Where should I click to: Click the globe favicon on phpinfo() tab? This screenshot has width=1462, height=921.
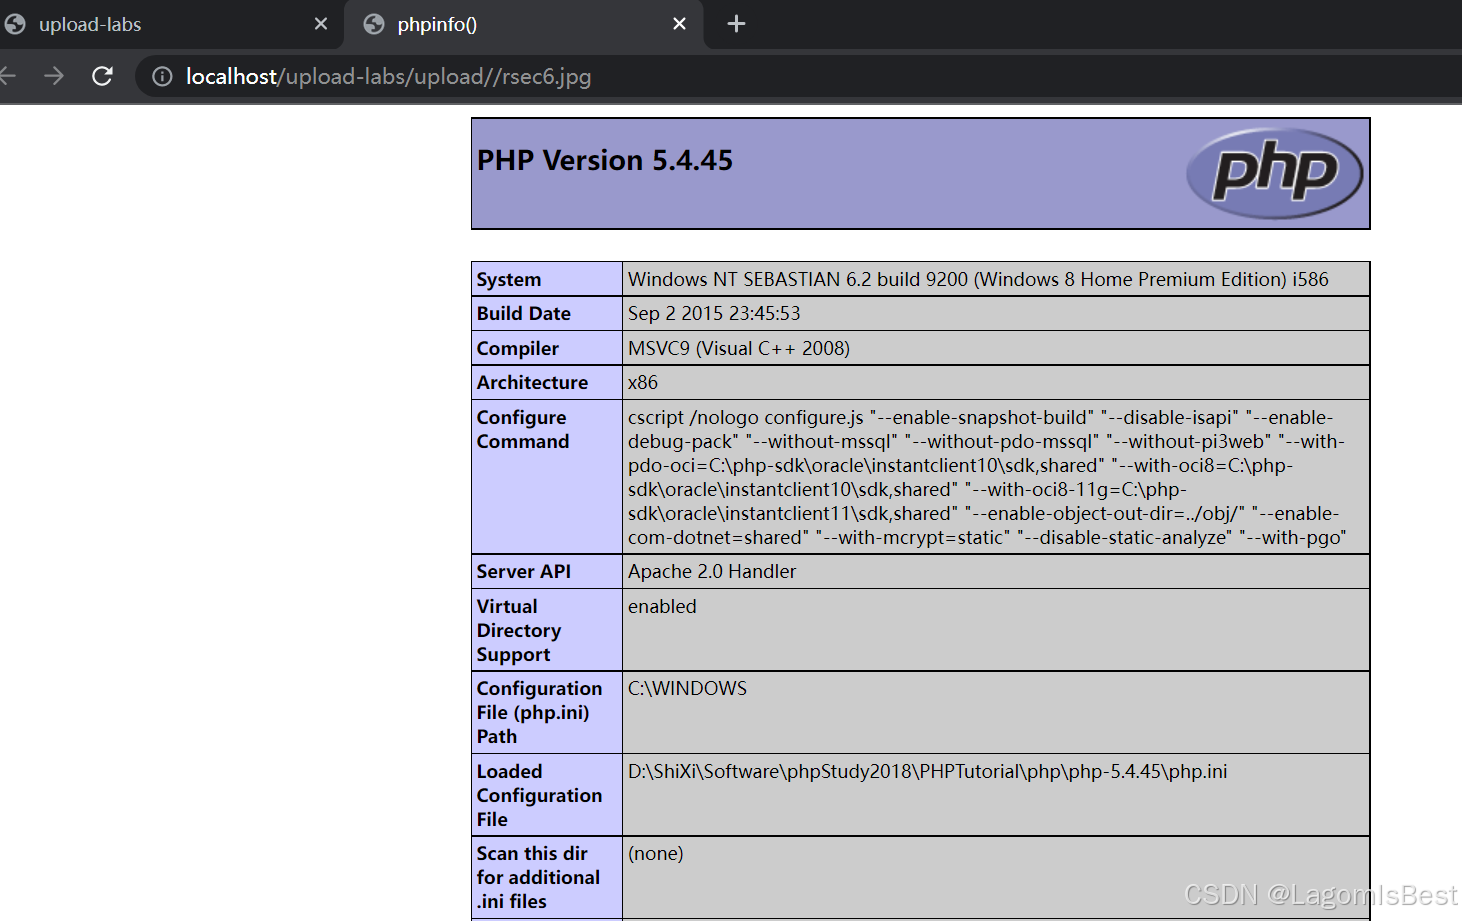(x=374, y=24)
